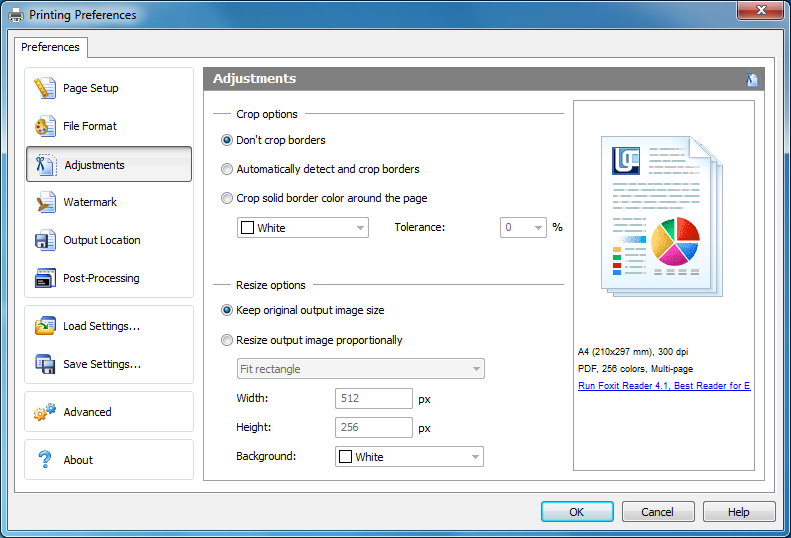791x538 pixels.
Task: Open the crop border color dropdown
Action: pyautogui.click(x=302, y=228)
